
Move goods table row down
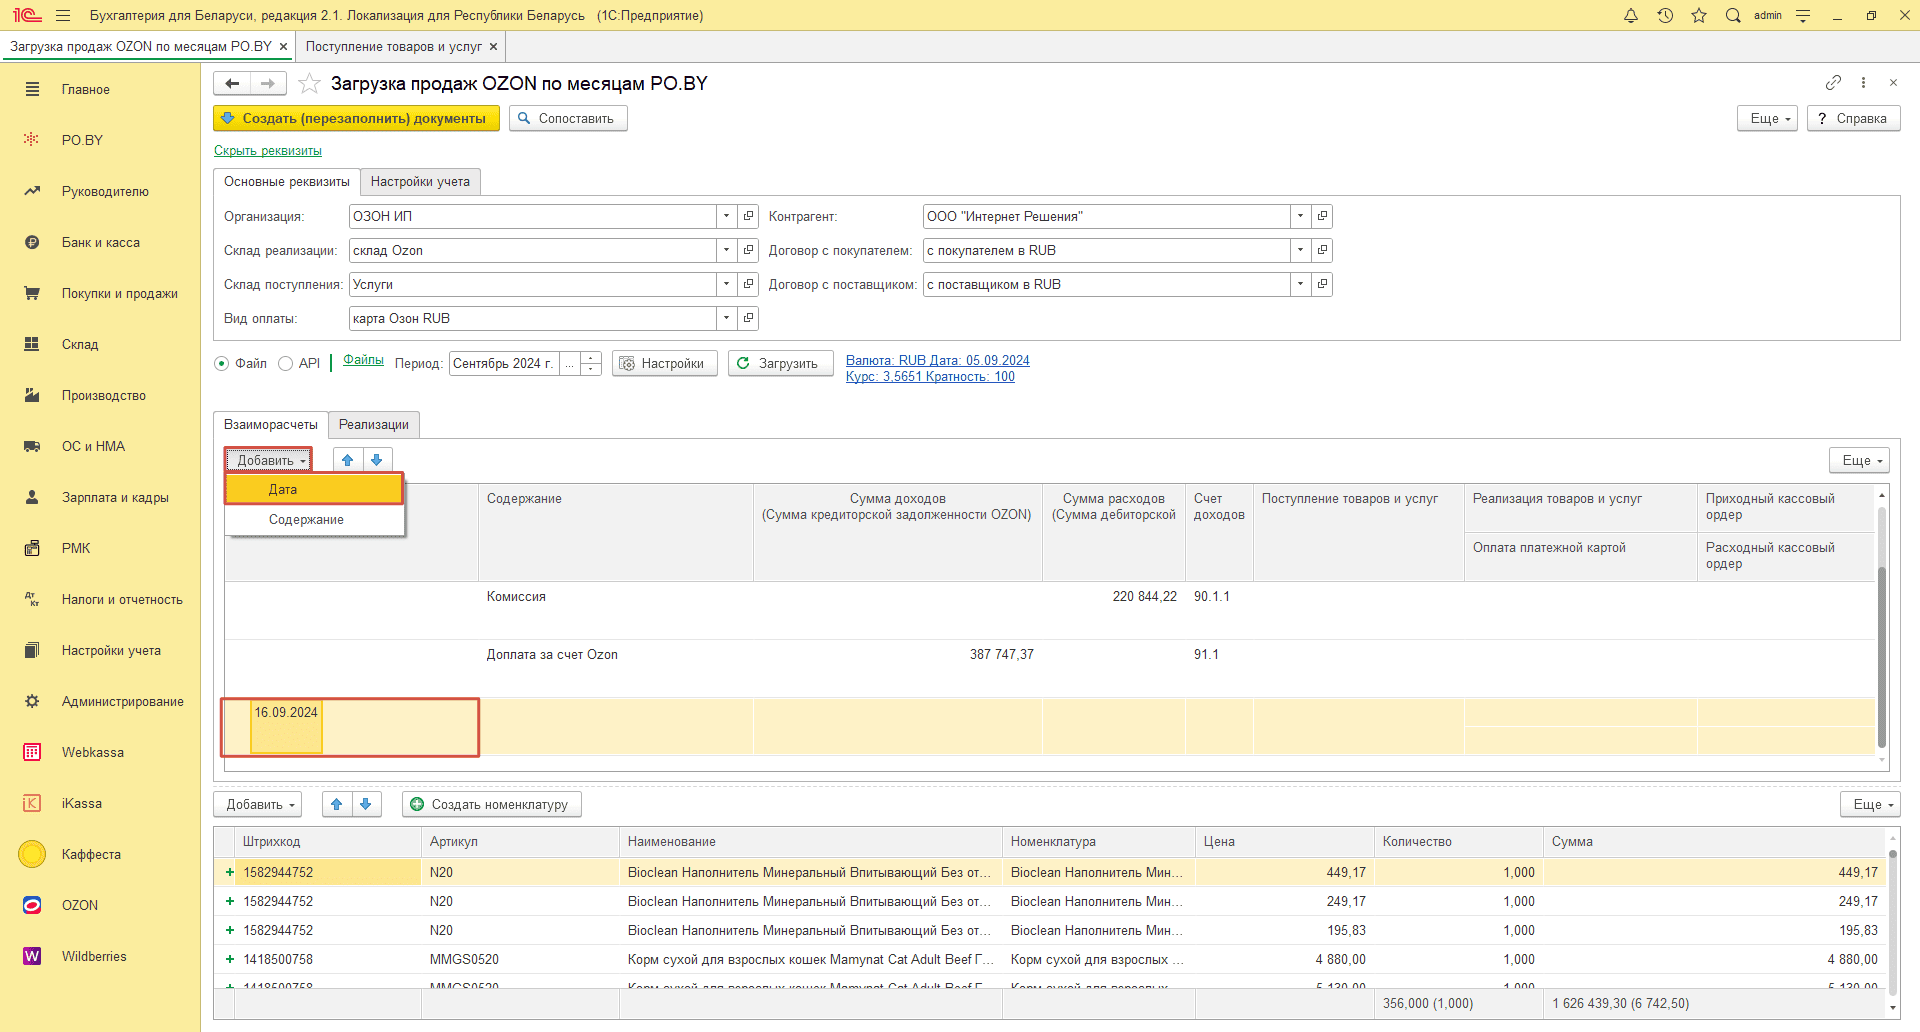point(366,804)
